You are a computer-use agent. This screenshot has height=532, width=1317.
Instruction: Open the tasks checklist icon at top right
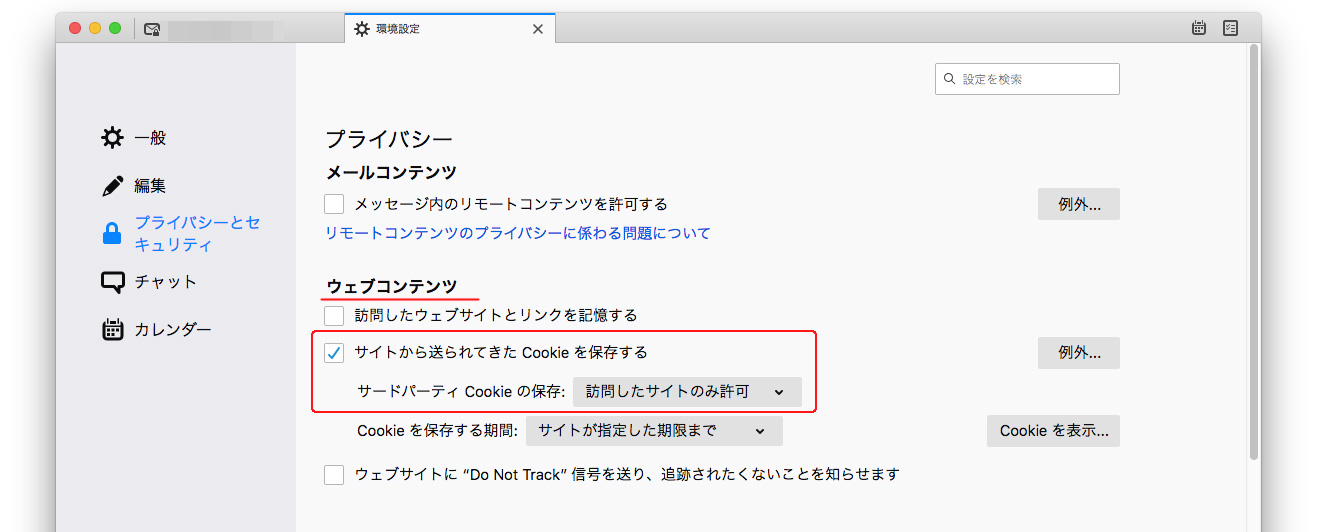[x=1231, y=29]
